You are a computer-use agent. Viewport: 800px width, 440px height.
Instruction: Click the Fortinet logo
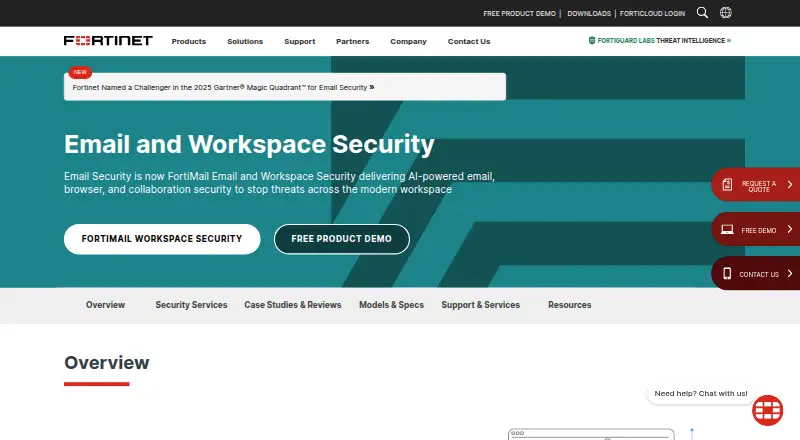click(108, 41)
